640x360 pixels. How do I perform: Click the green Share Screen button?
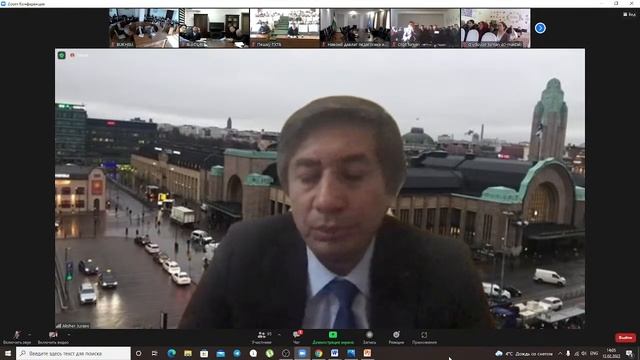point(333,335)
